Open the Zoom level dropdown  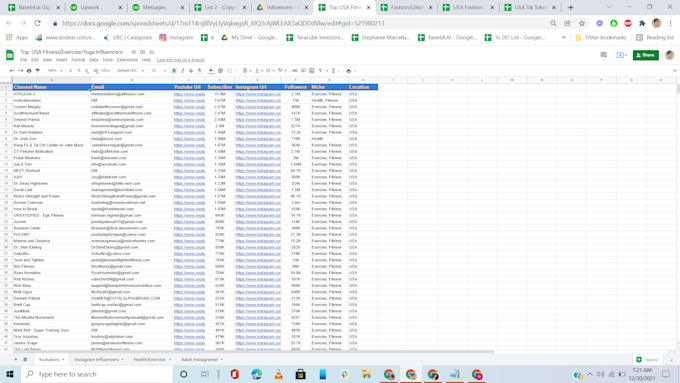coord(55,70)
